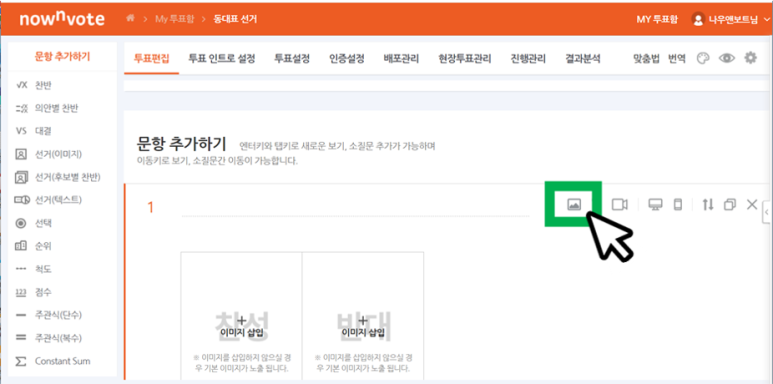The height and width of the screenshot is (384, 773).
Task: Click question 1 title input line
Action: pos(355,209)
